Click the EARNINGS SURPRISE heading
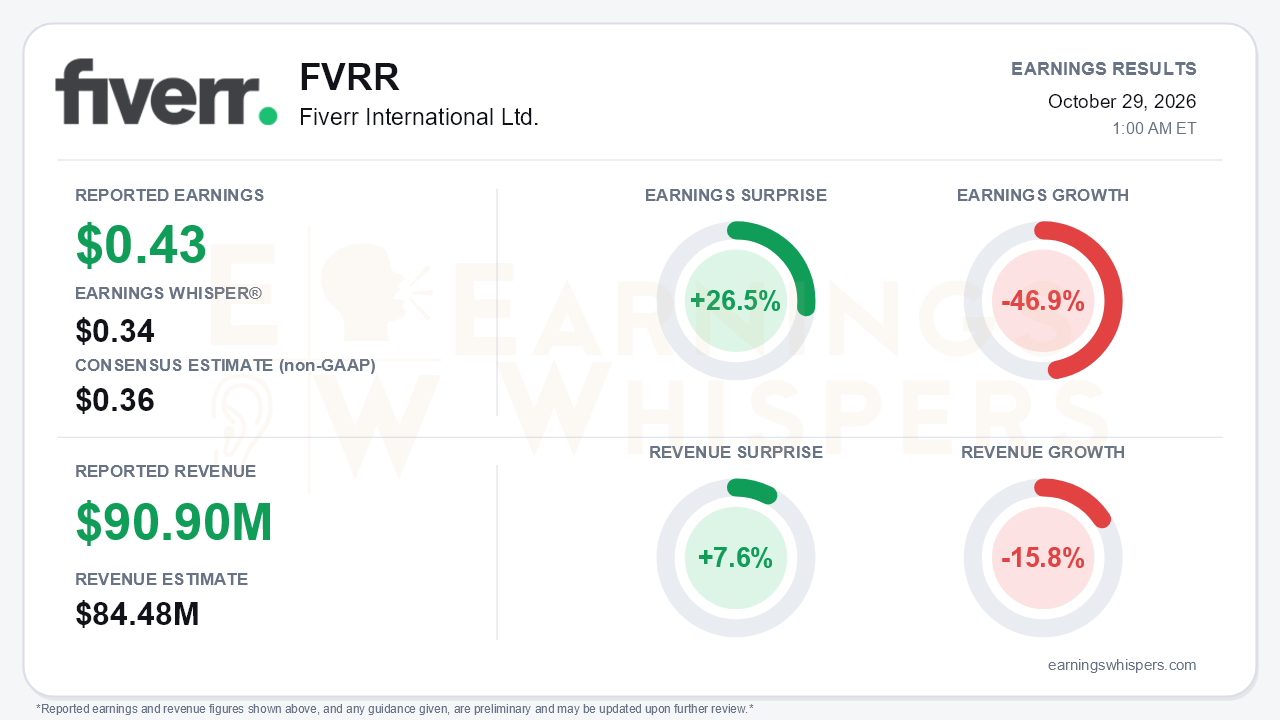The height and width of the screenshot is (720, 1280). point(736,195)
